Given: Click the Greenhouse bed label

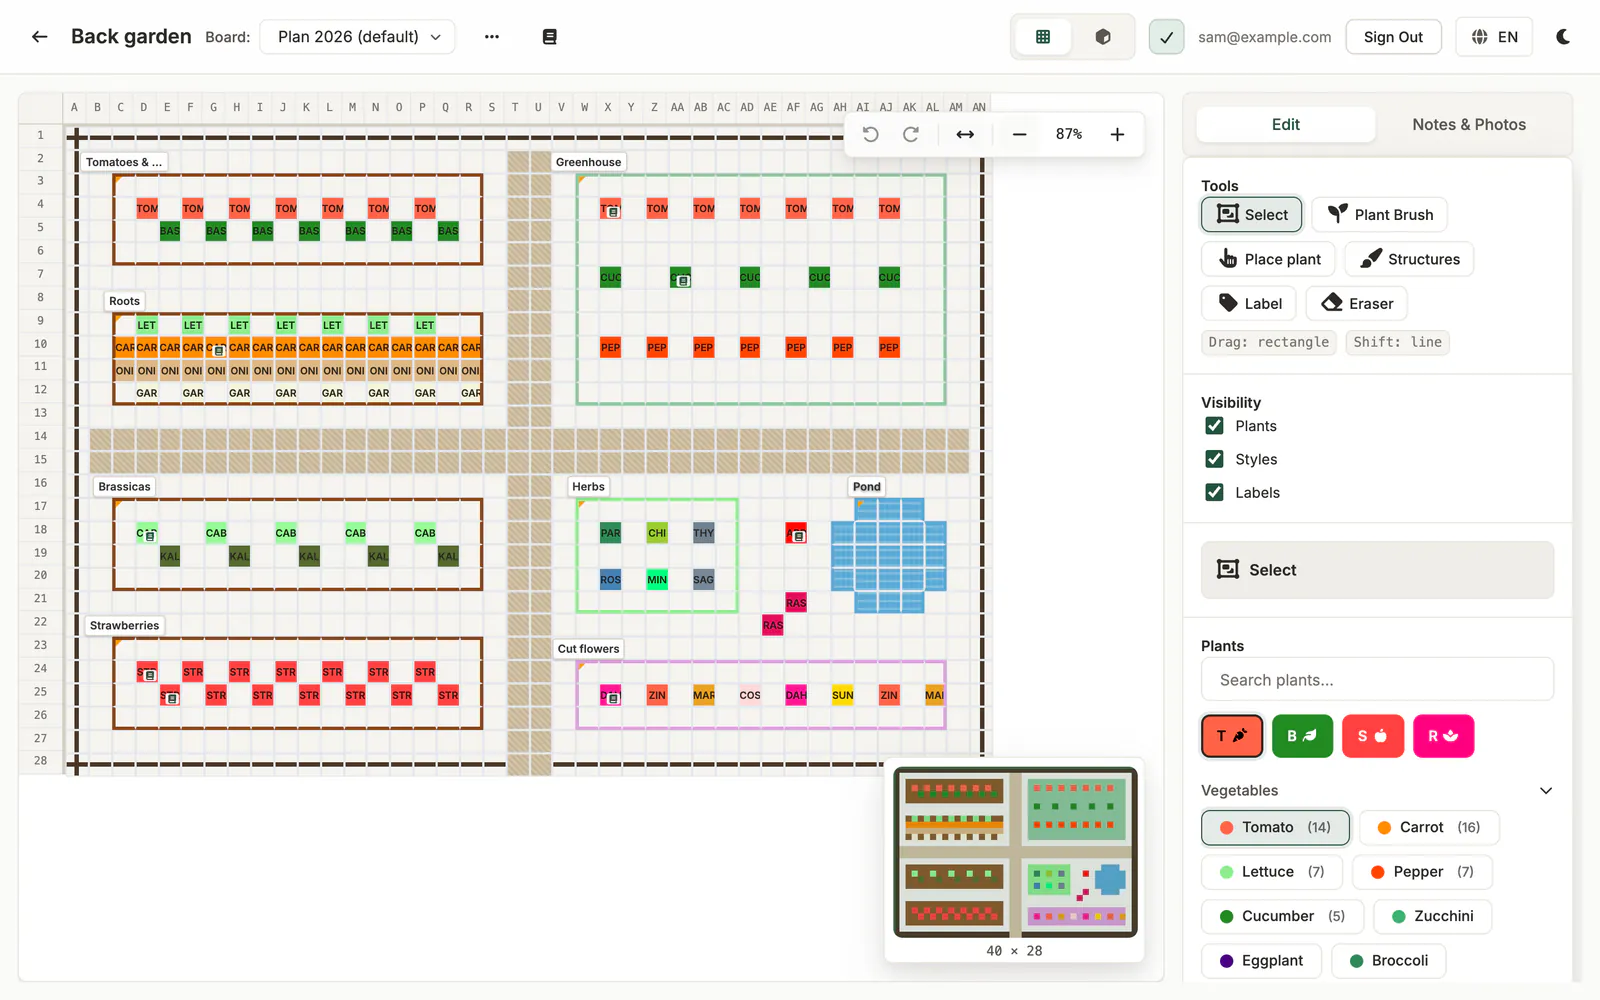Looking at the screenshot, I should [588, 162].
